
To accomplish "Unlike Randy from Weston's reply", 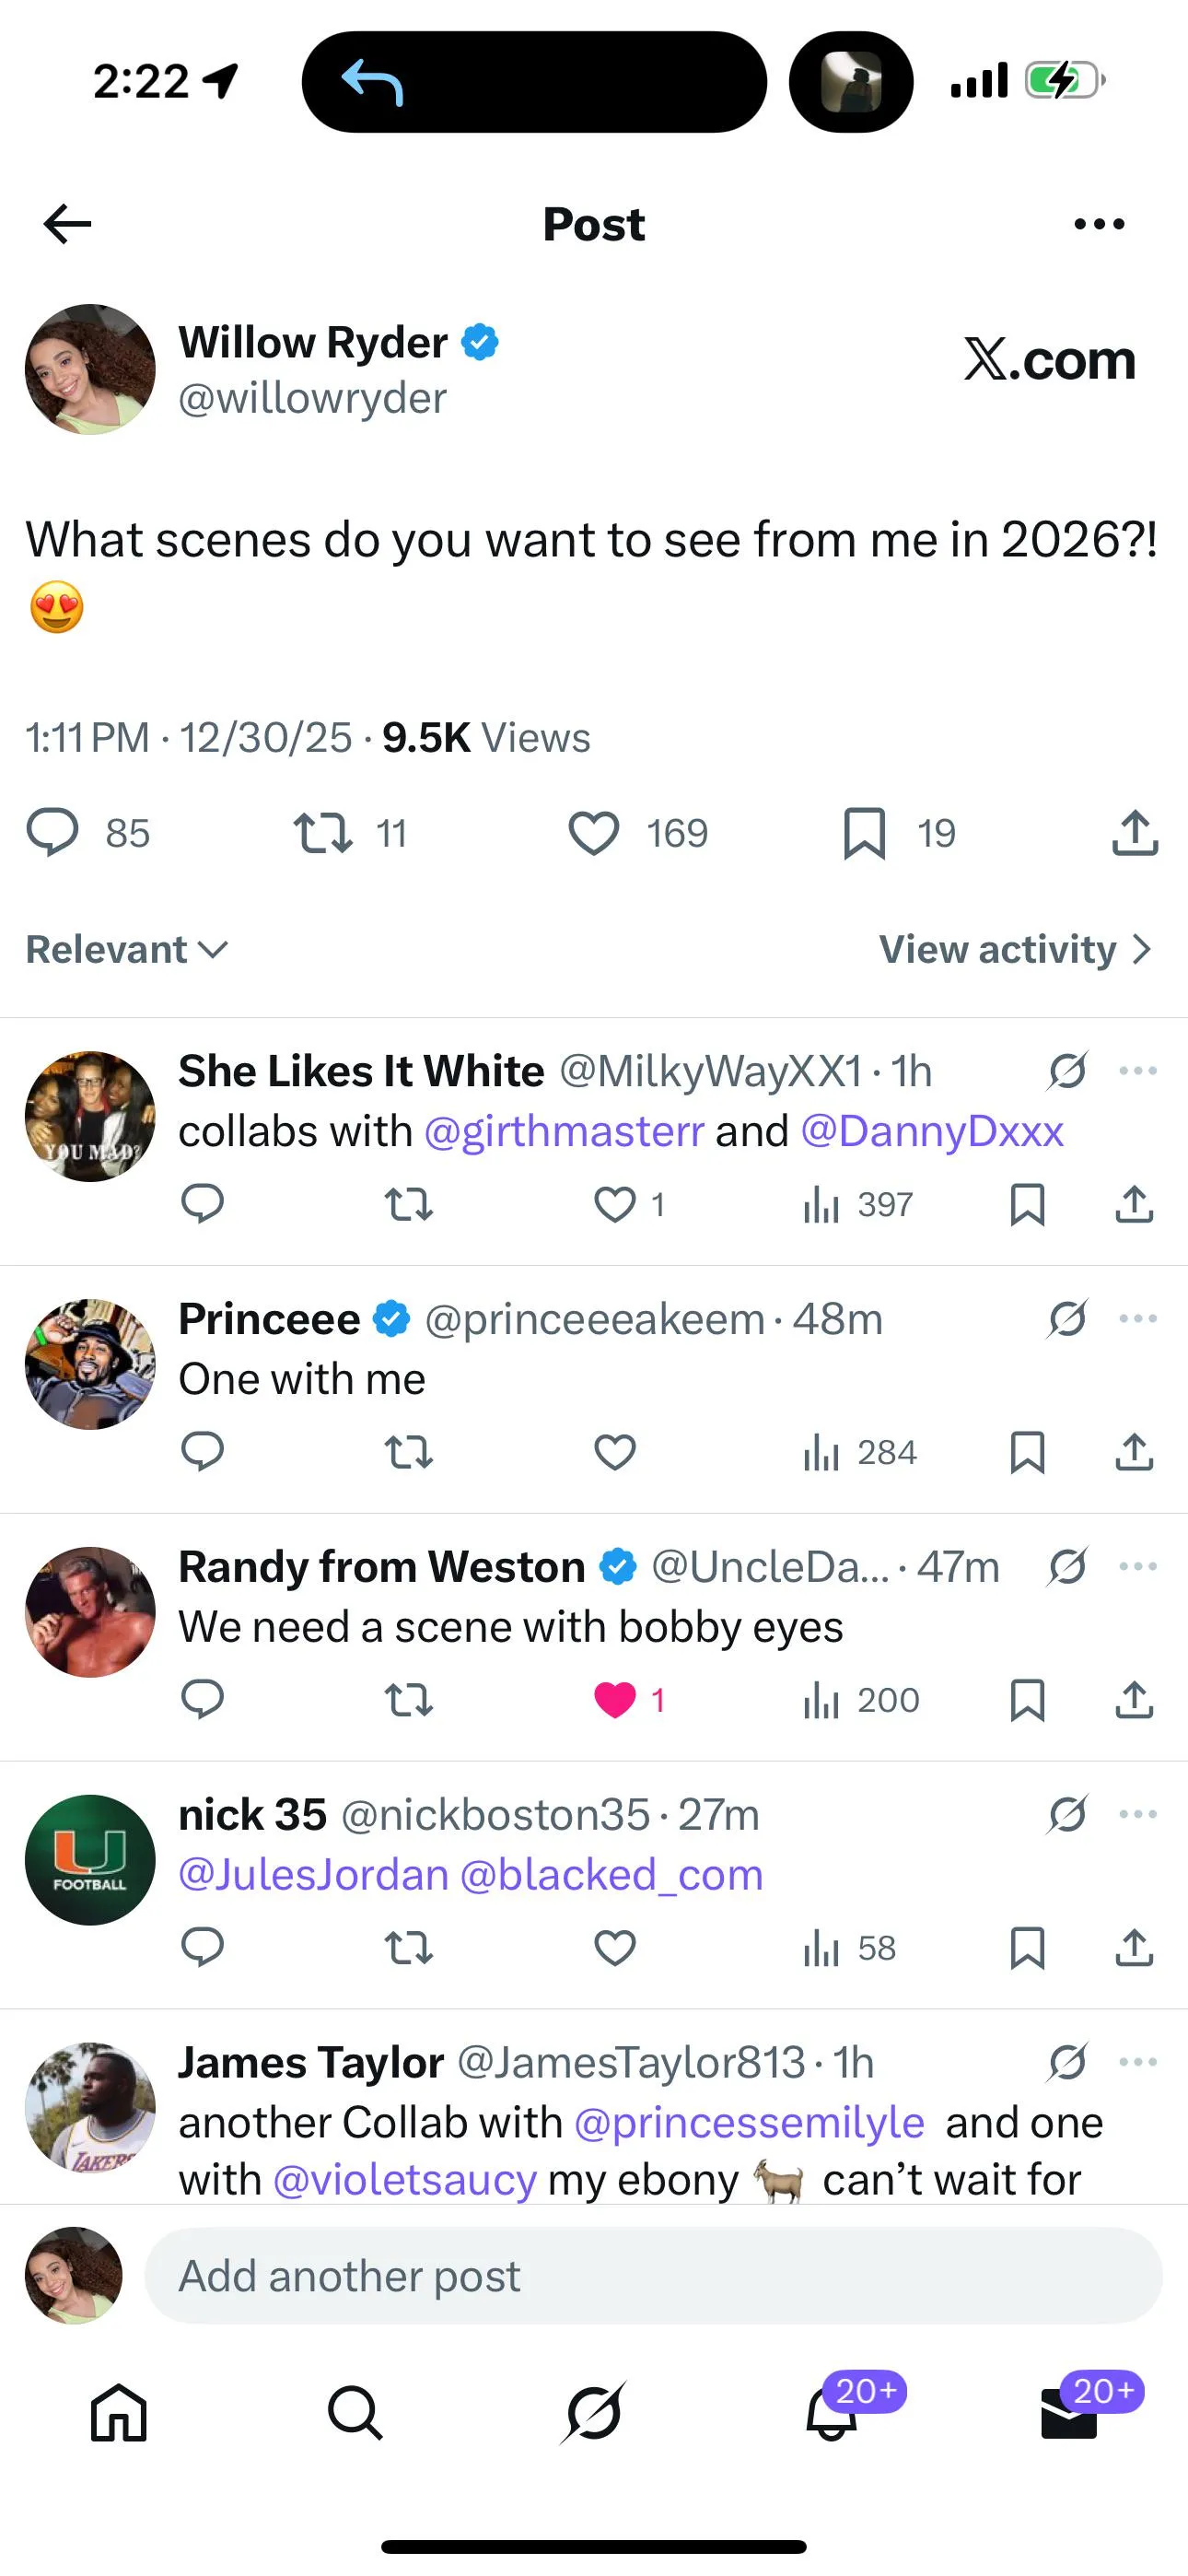I will pyautogui.click(x=615, y=1700).
